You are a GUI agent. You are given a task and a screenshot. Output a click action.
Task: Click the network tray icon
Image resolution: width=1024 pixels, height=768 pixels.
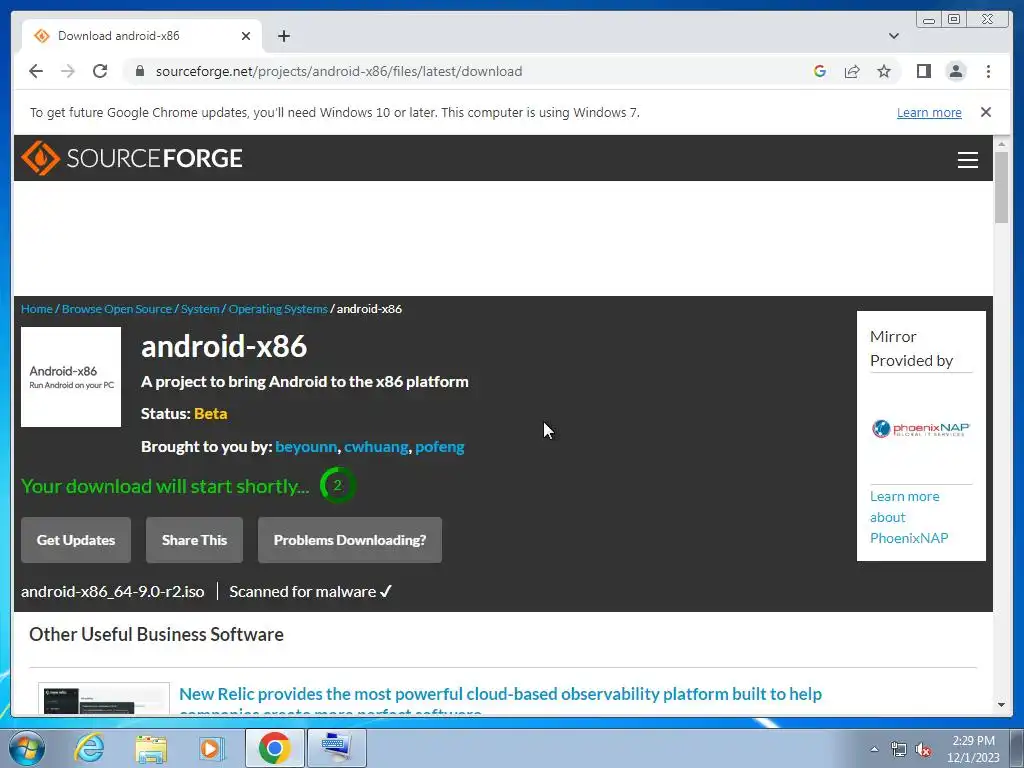[899, 750]
